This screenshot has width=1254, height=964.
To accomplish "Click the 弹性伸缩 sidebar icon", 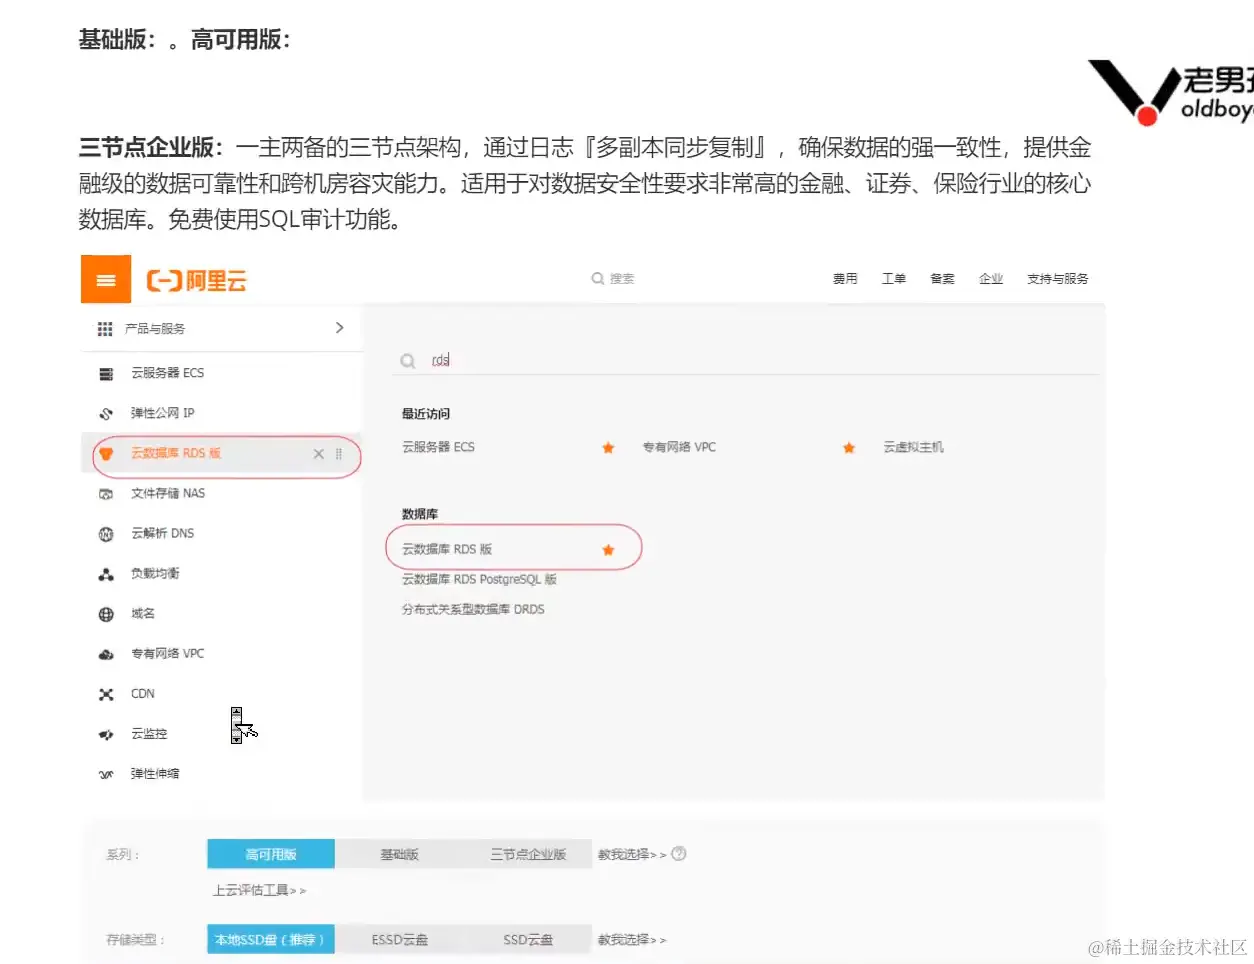I will pos(106,774).
